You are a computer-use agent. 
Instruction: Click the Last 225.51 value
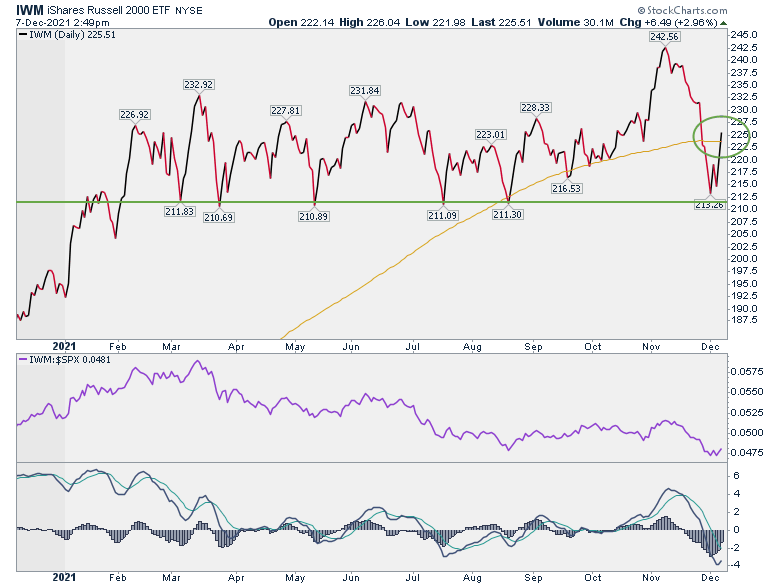click(501, 22)
